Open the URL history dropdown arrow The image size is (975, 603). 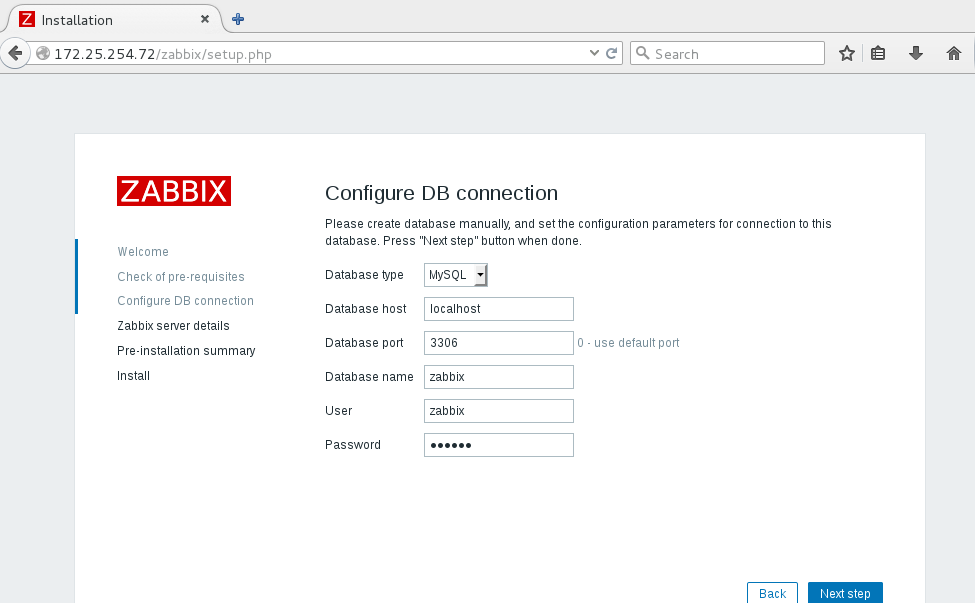click(x=594, y=53)
